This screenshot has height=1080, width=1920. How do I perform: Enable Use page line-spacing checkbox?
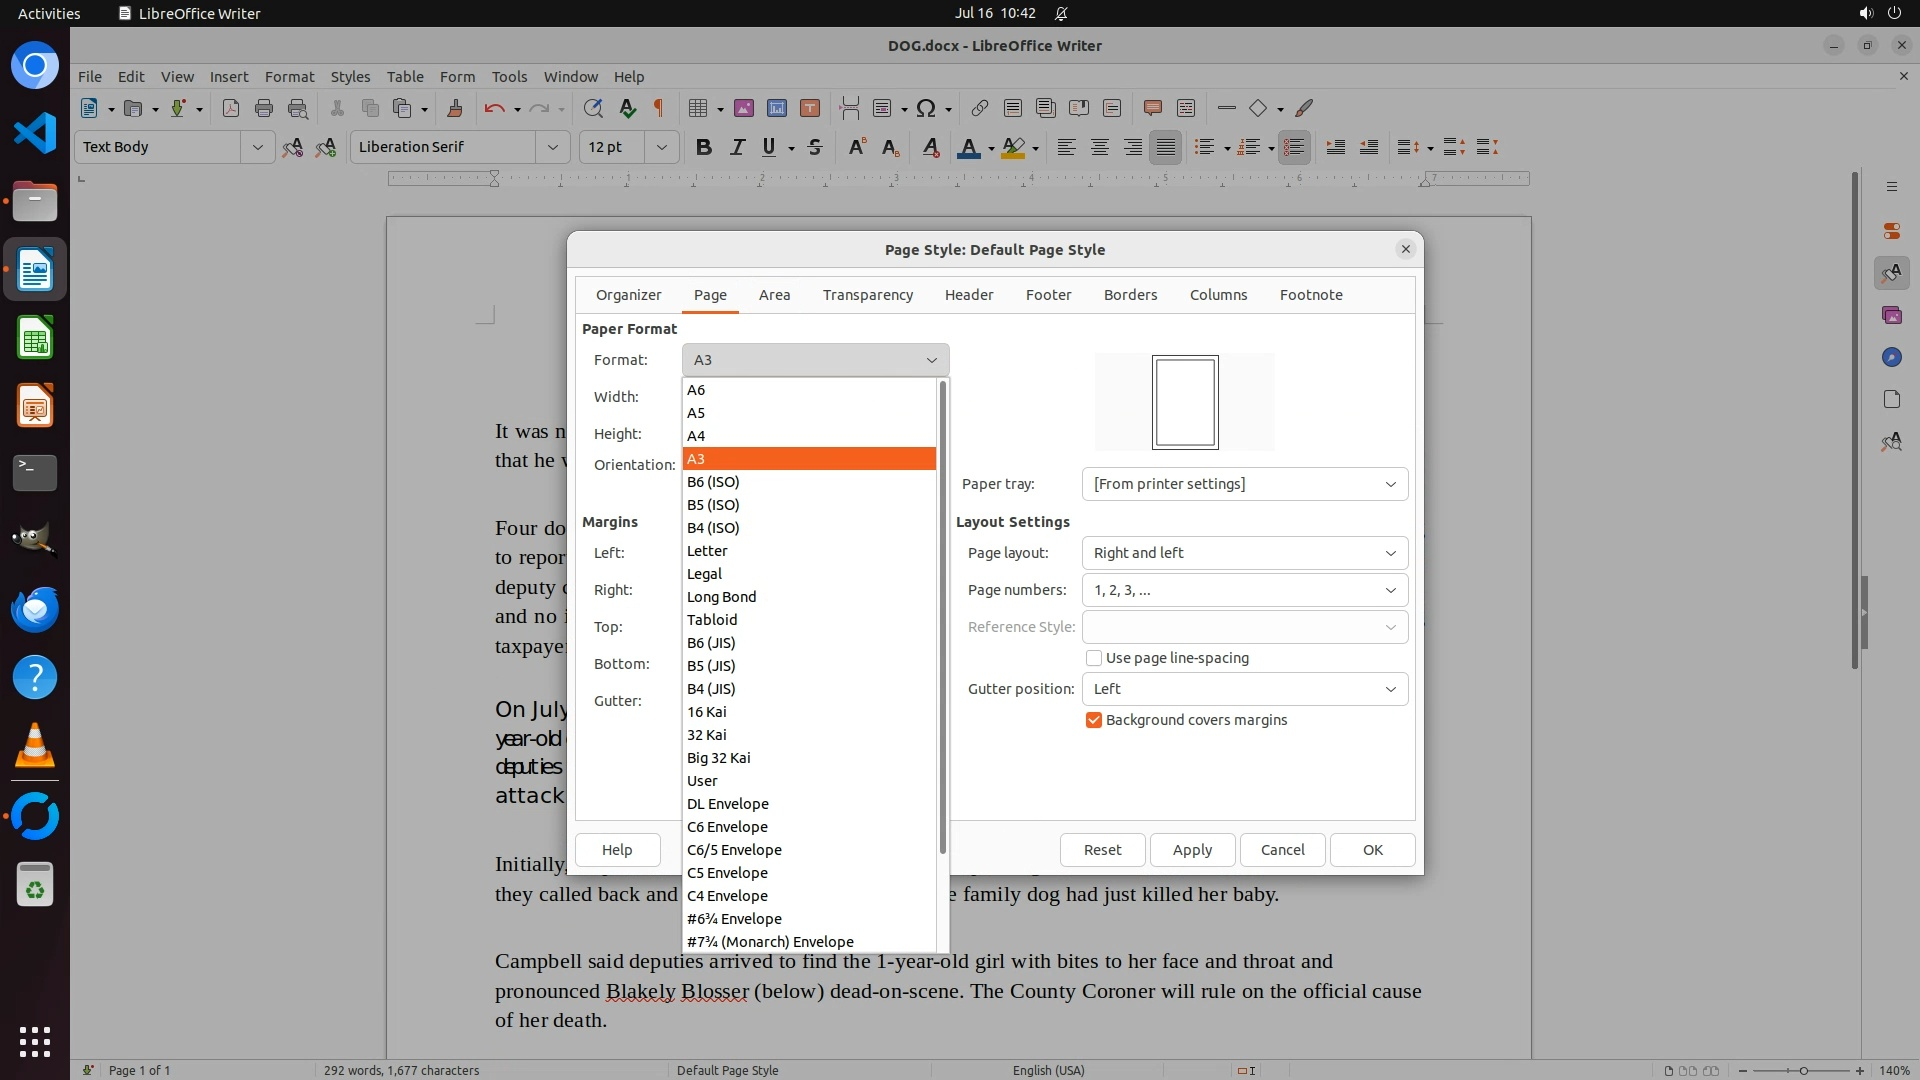1094,658
